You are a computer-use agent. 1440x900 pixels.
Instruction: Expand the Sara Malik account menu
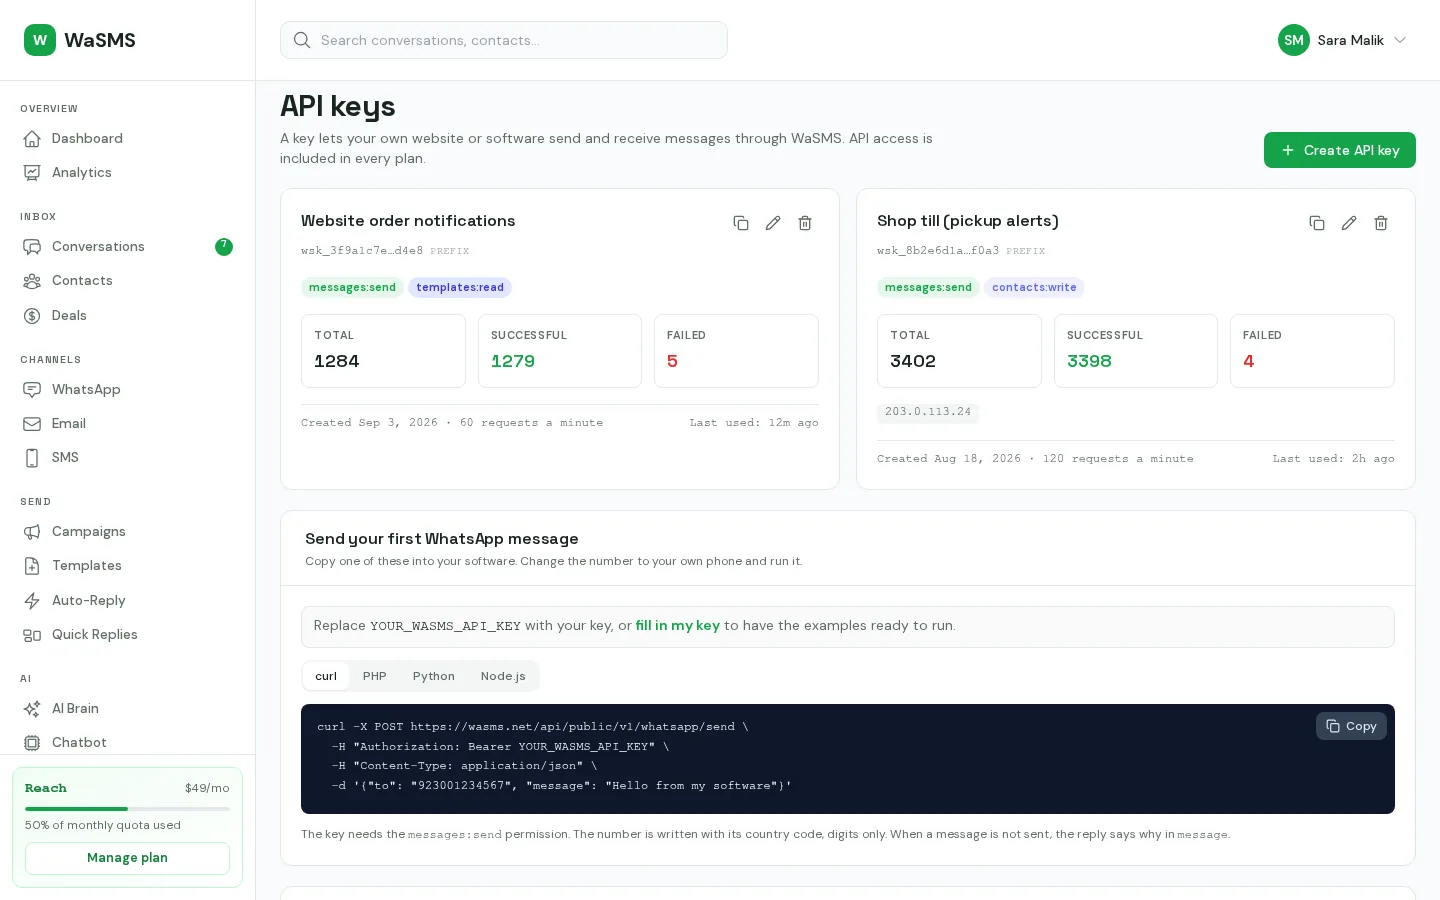click(1343, 40)
